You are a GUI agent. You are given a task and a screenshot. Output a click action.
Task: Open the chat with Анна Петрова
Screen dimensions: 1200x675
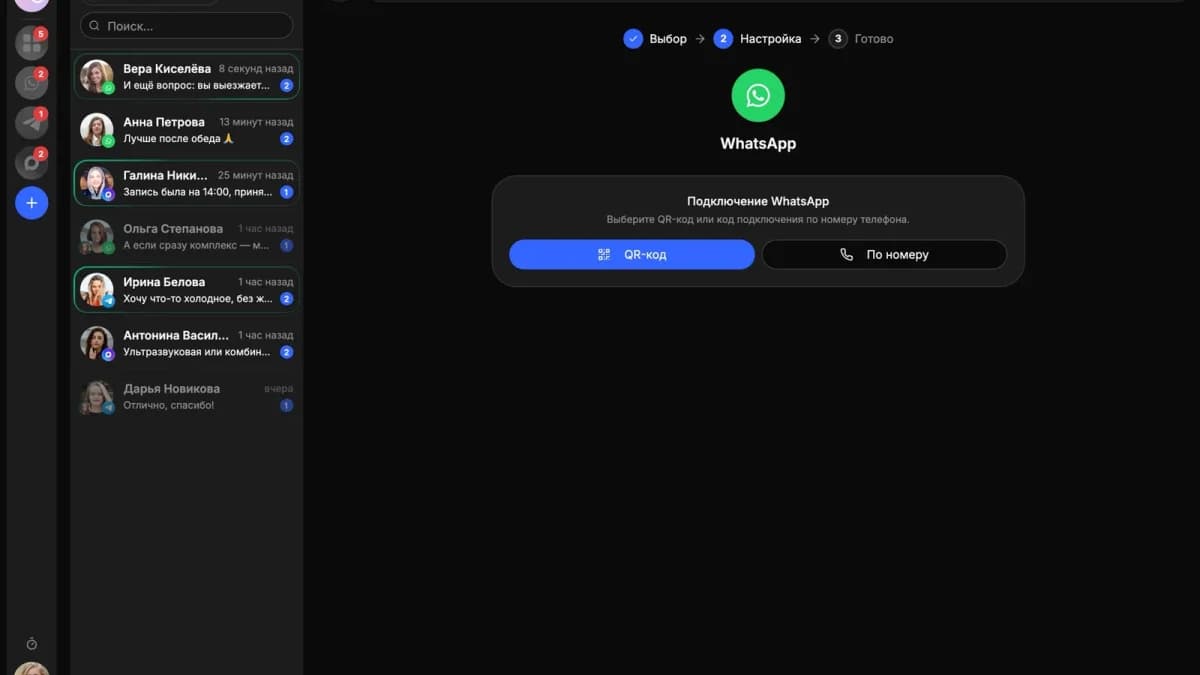click(187, 130)
